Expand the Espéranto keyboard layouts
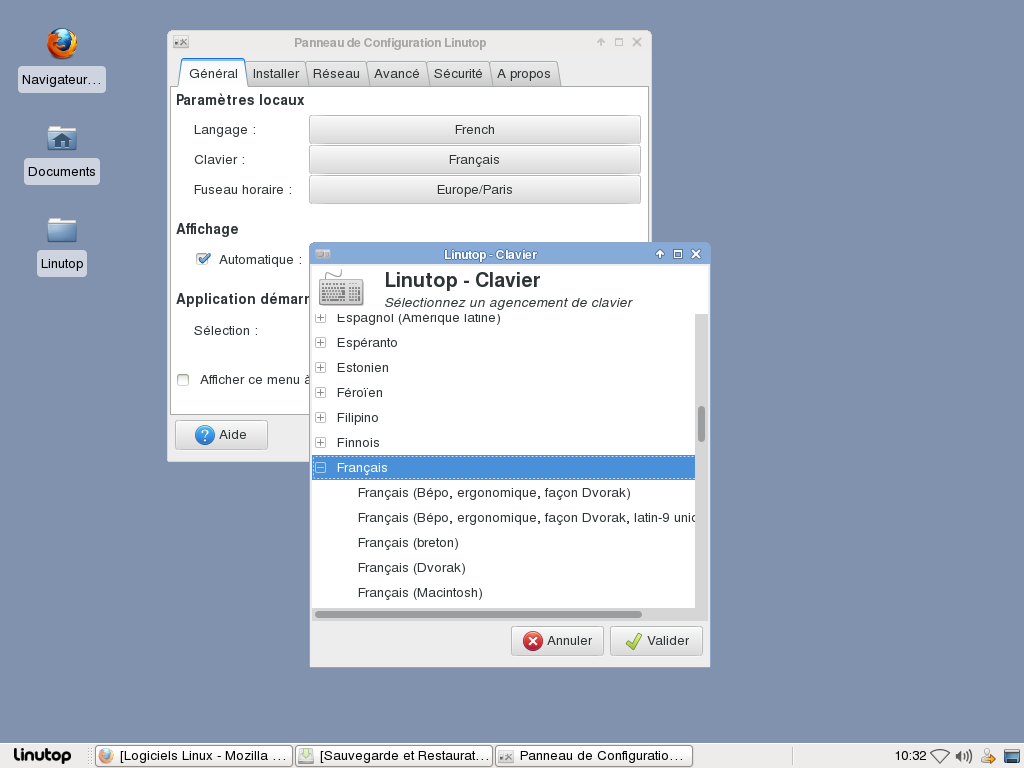1024x768 pixels. (x=321, y=343)
